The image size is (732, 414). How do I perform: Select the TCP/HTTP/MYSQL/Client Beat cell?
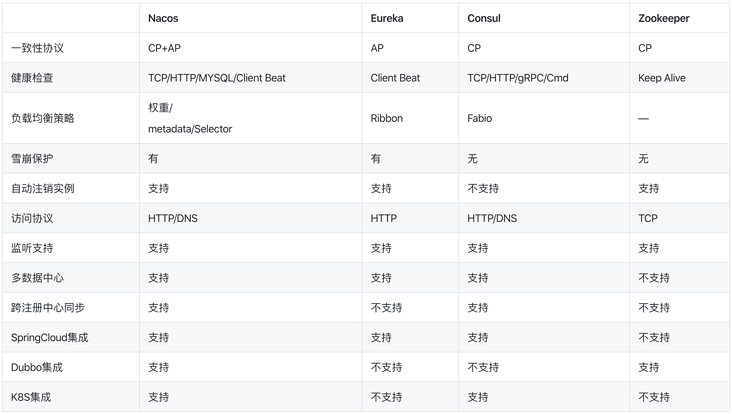coord(217,78)
